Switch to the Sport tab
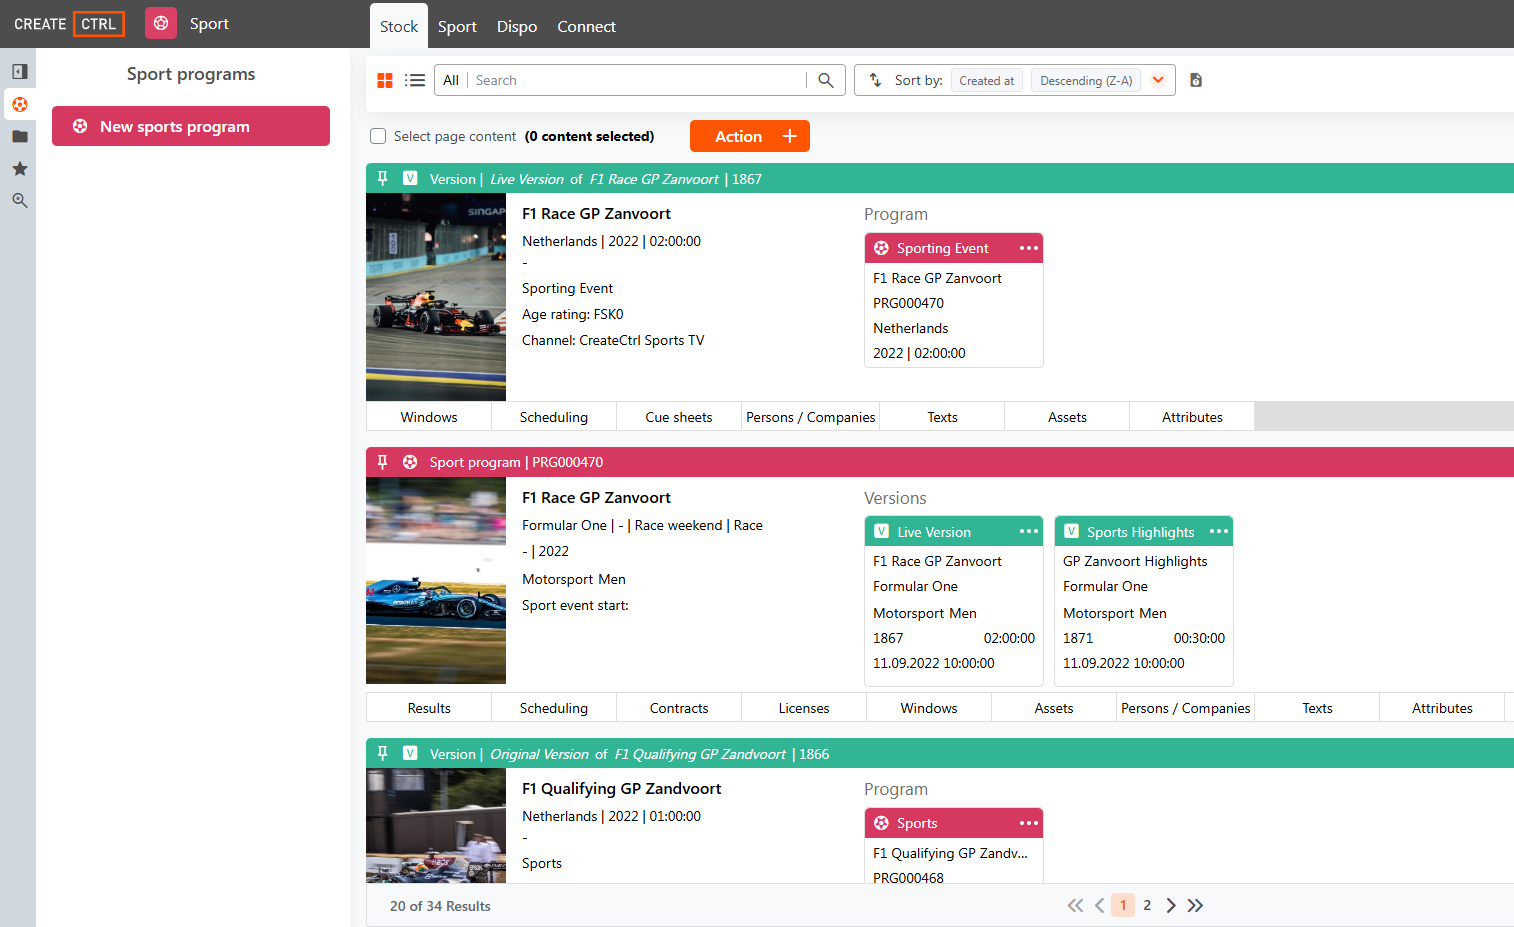The image size is (1514, 927). (x=457, y=26)
